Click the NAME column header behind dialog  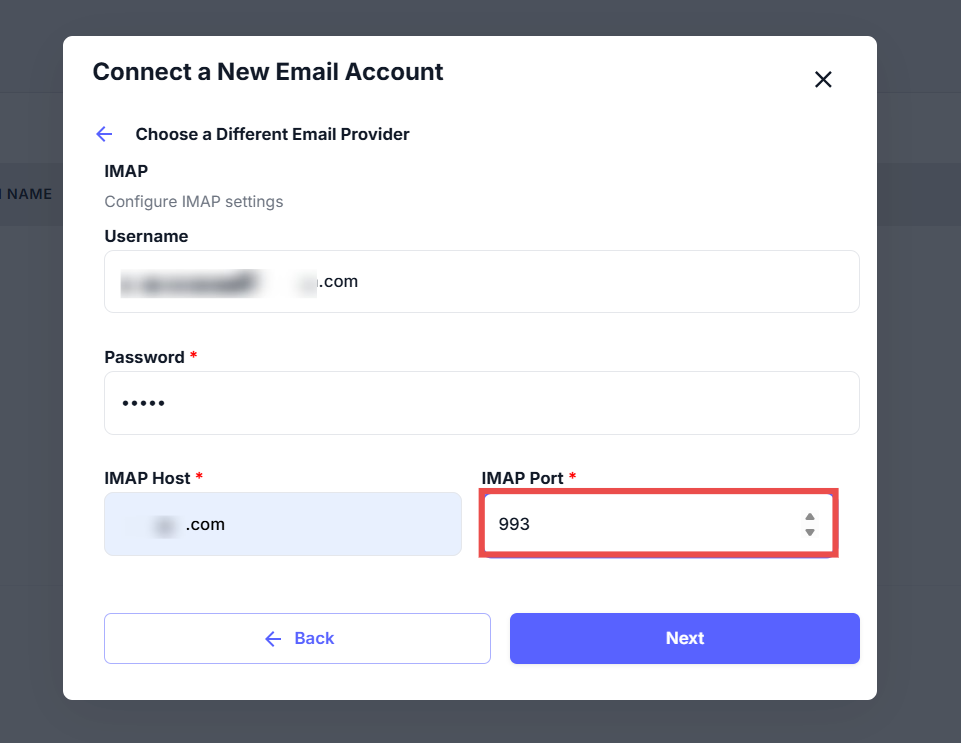pos(28,194)
